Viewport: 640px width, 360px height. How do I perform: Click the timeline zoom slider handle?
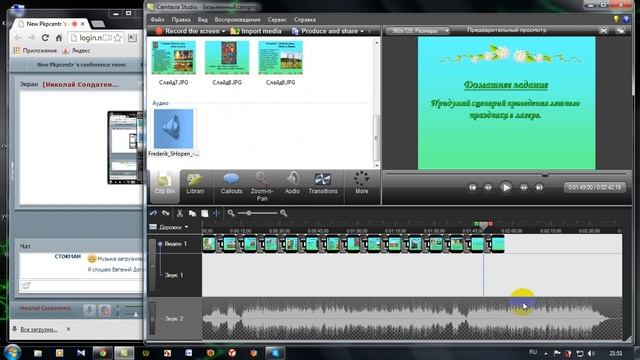tap(249, 213)
